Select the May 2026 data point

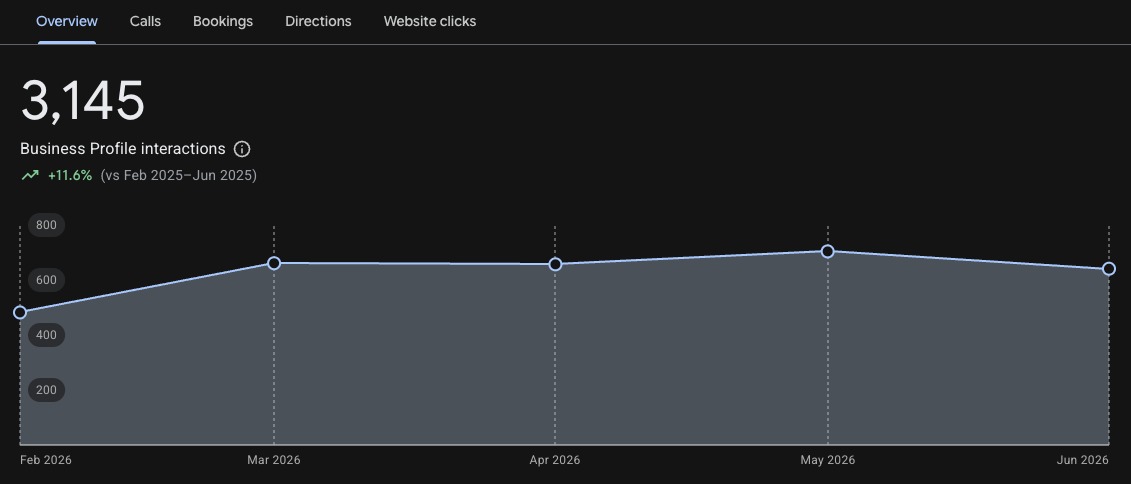pos(828,252)
